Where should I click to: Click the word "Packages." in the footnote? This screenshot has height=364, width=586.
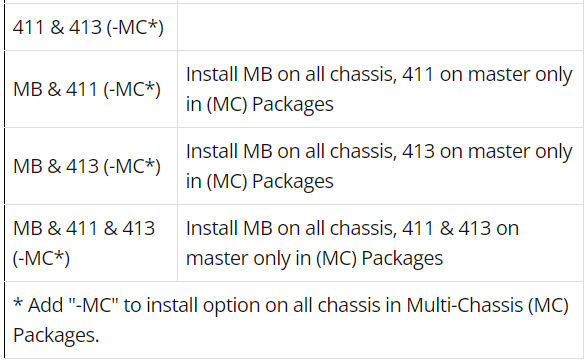pyautogui.click(x=56, y=335)
